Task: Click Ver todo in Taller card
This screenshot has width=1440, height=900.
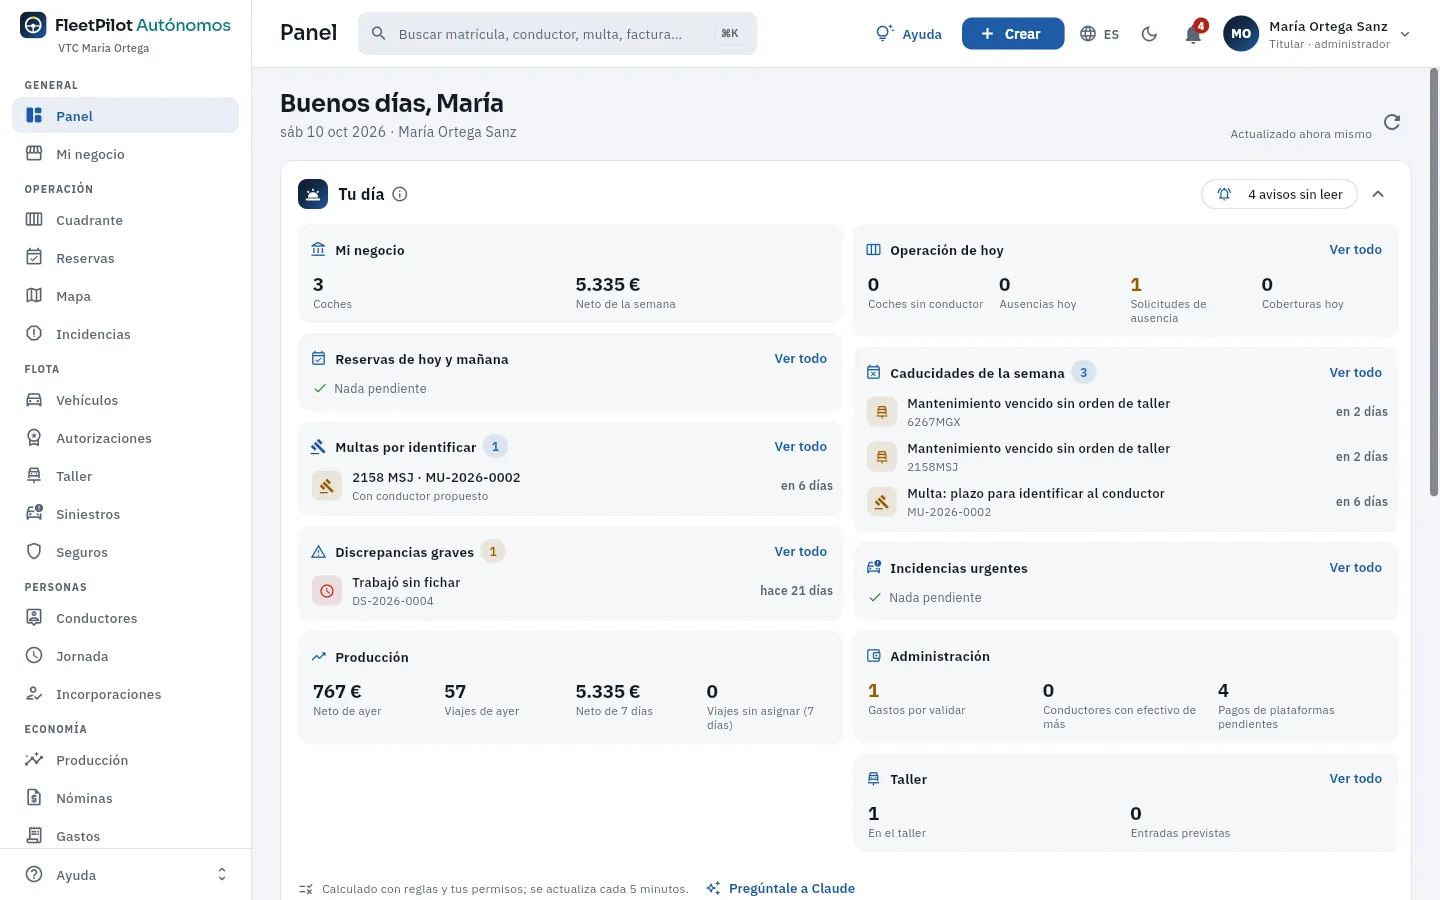Action: (x=1355, y=779)
